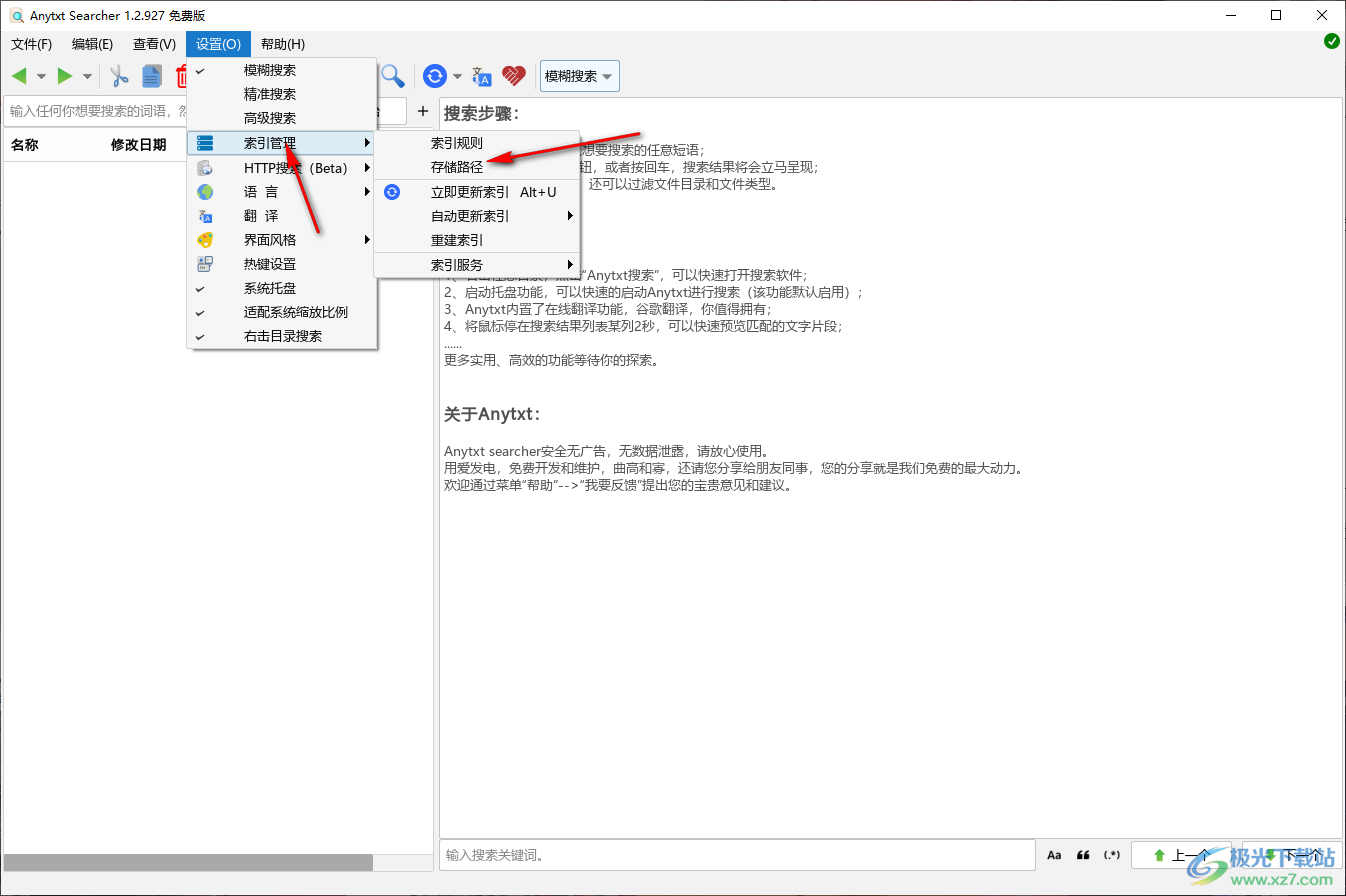1346x896 pixels.
Task: Click the green back arrow icon
Action: 19,76
